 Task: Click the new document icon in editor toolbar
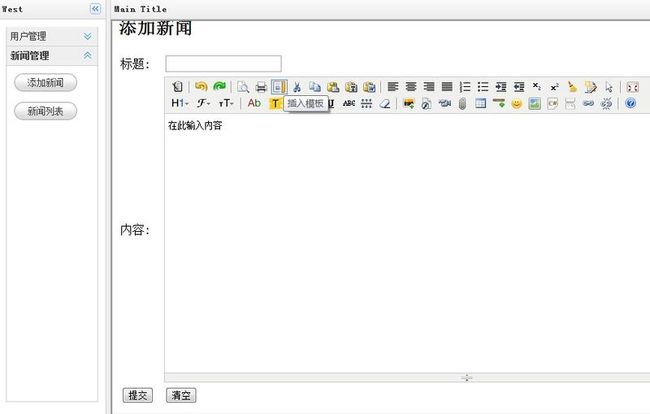(x=177, y=87)
